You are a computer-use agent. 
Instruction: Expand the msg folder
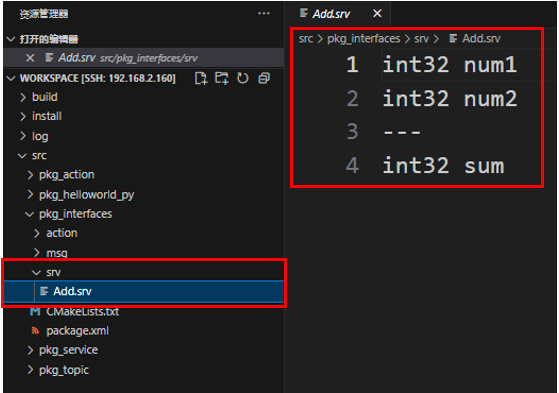[x=37, y=253]
